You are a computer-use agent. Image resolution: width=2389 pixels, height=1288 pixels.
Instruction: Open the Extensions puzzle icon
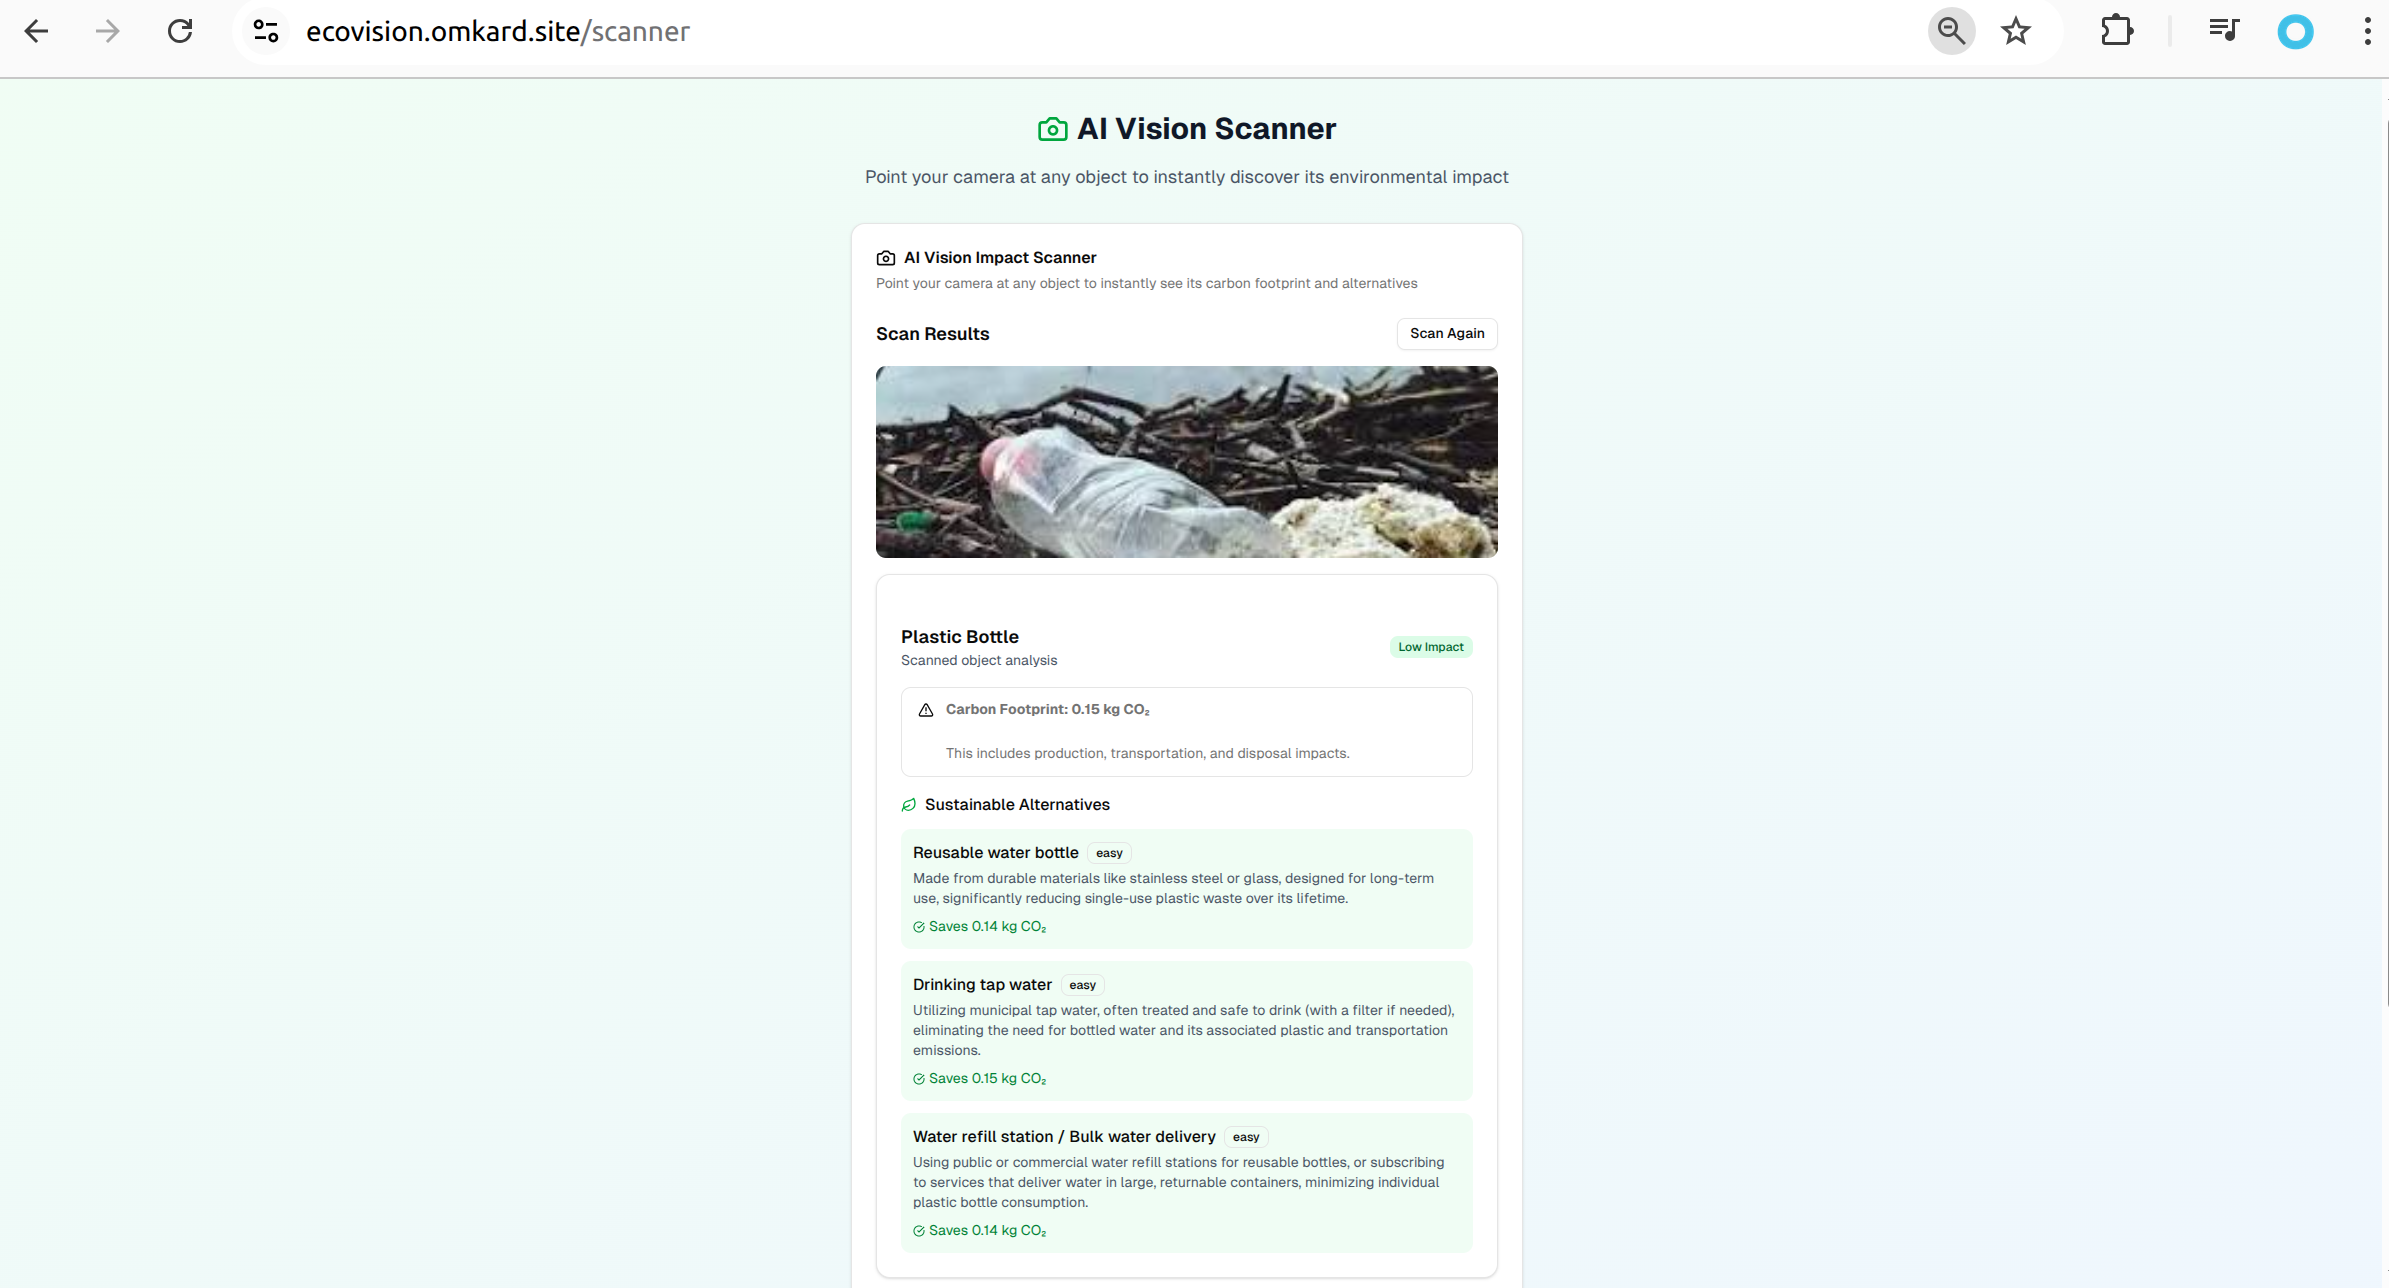pyautogui.click(x=2116, y=31)
